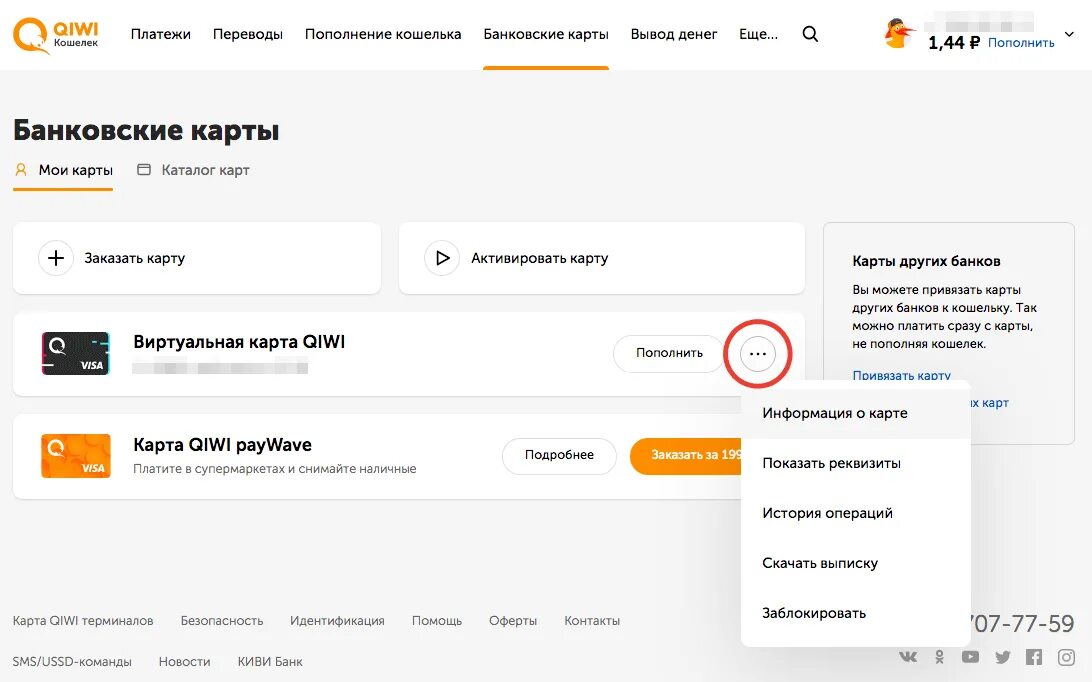The height and width of the screenshot is (682, 1092).
Task: Open the YouTube icon in footer
Action: [970, 657]
